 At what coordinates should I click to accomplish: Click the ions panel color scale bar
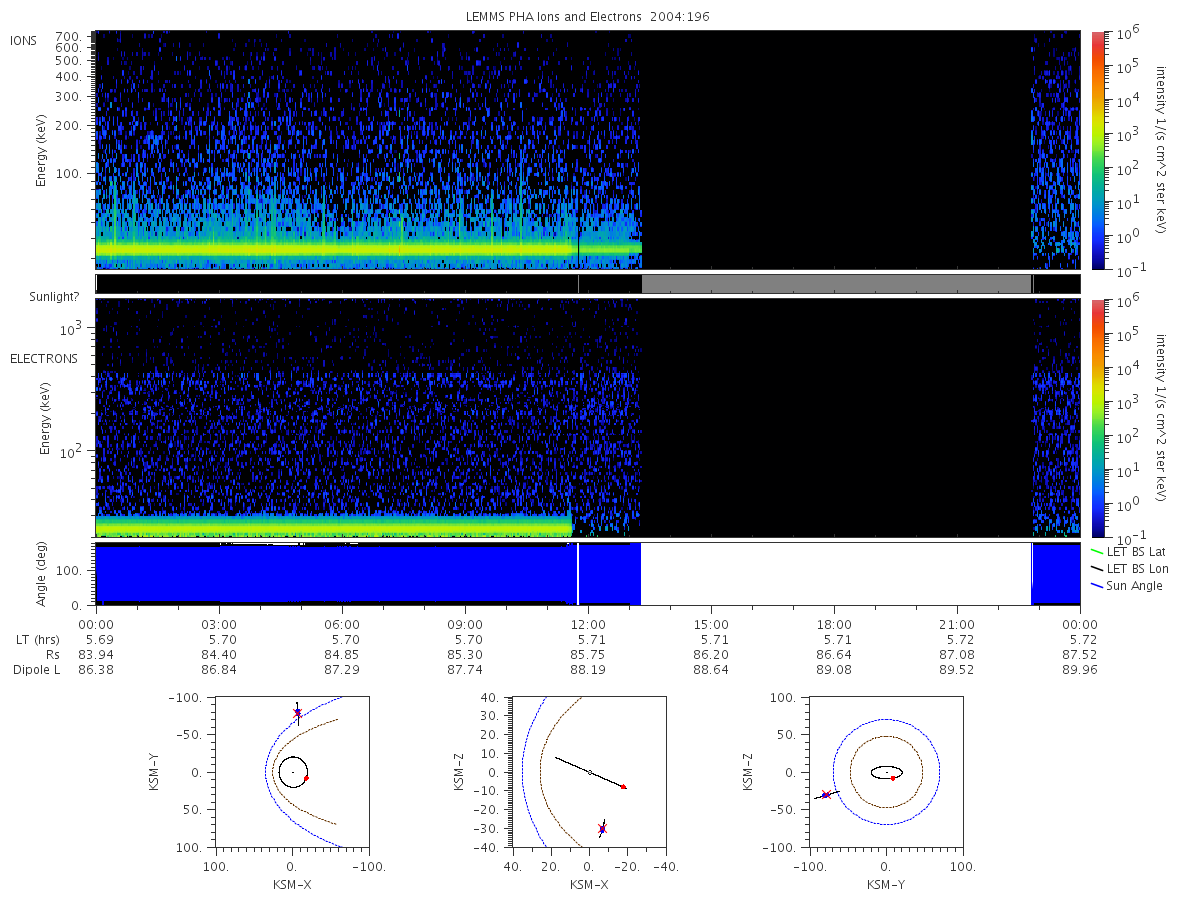click(1097, 150)
